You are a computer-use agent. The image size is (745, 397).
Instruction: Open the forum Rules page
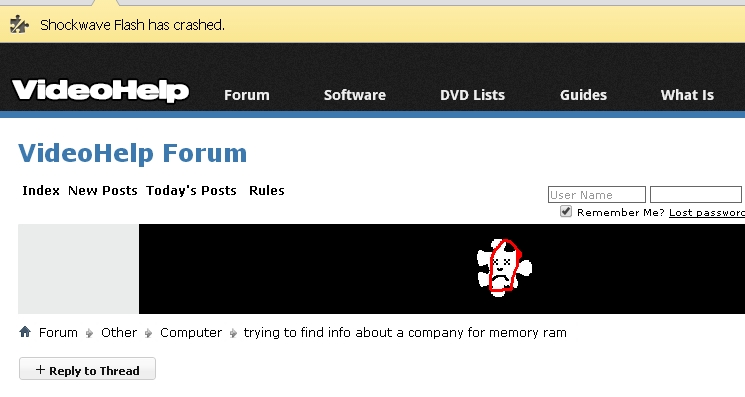pyautogui.click(x=267, y=190)
